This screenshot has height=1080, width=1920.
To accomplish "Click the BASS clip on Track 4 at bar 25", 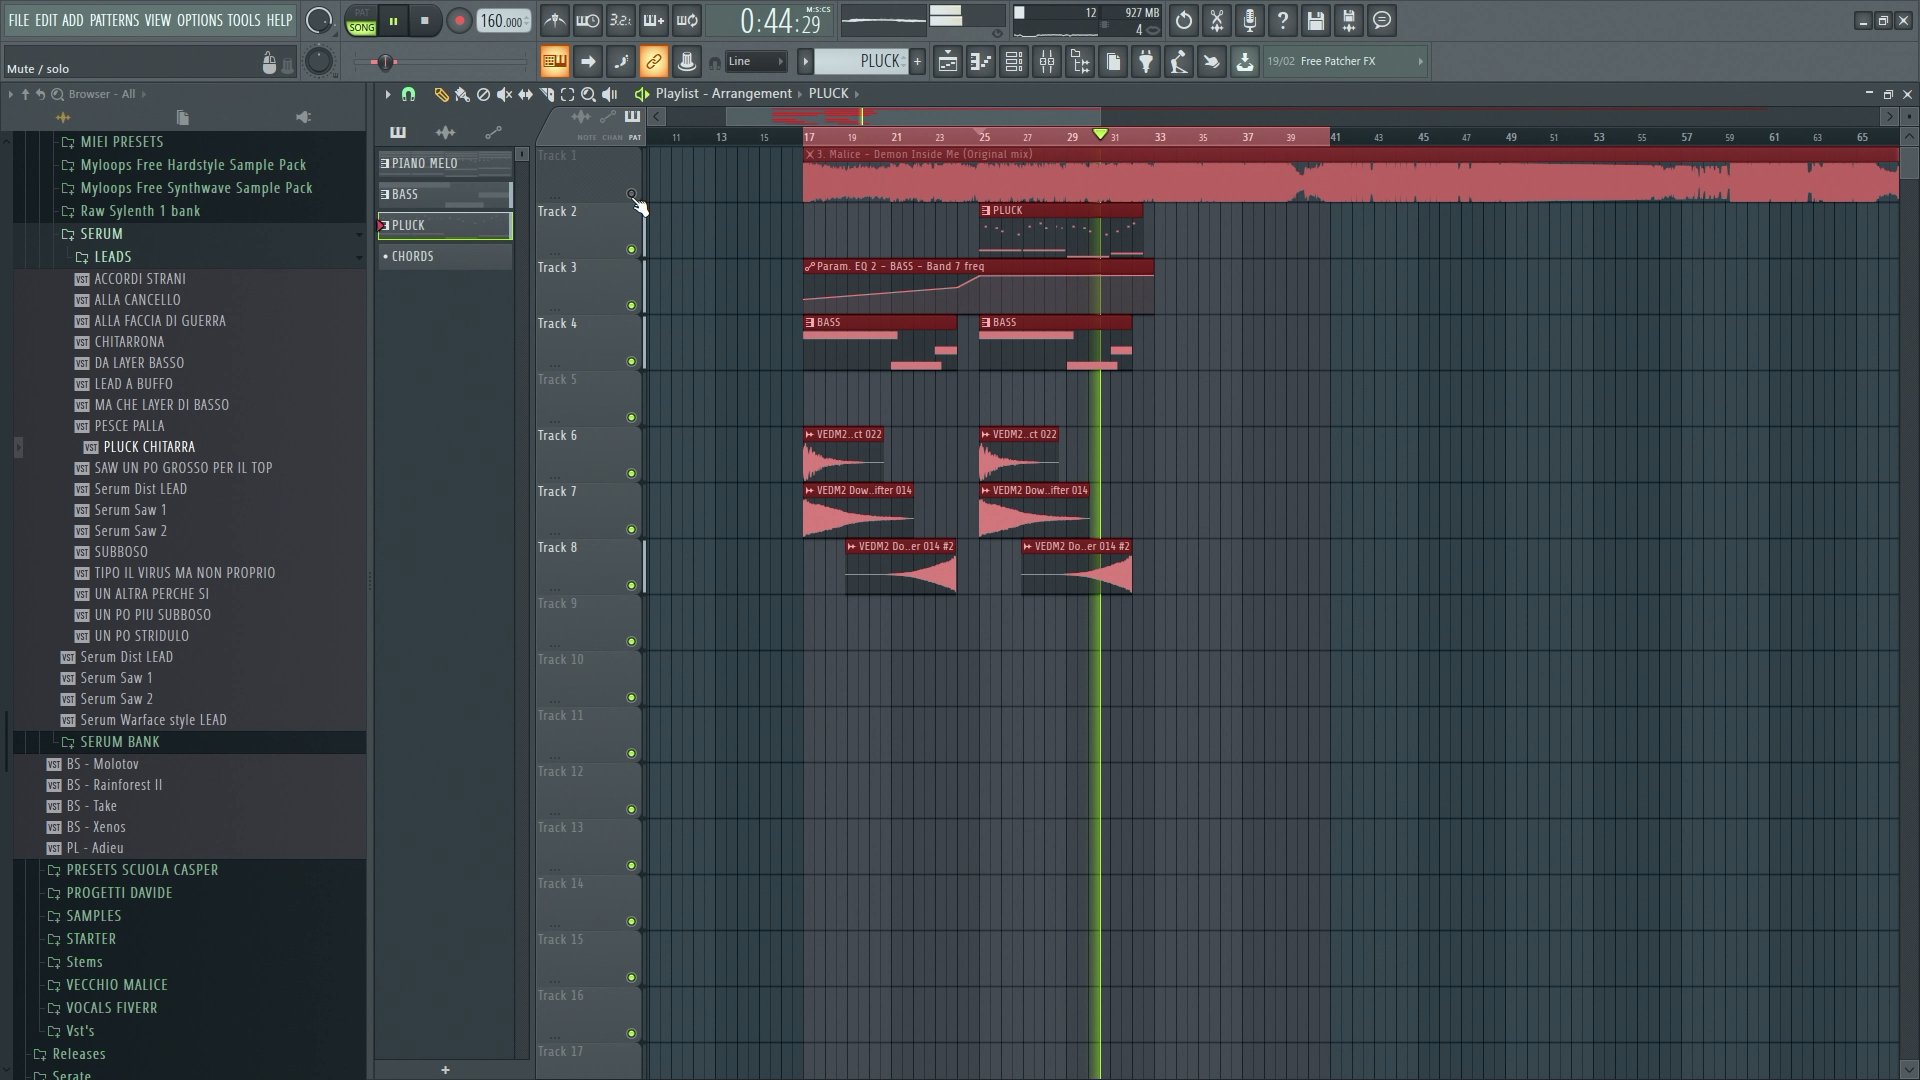I will [1055, 343].
